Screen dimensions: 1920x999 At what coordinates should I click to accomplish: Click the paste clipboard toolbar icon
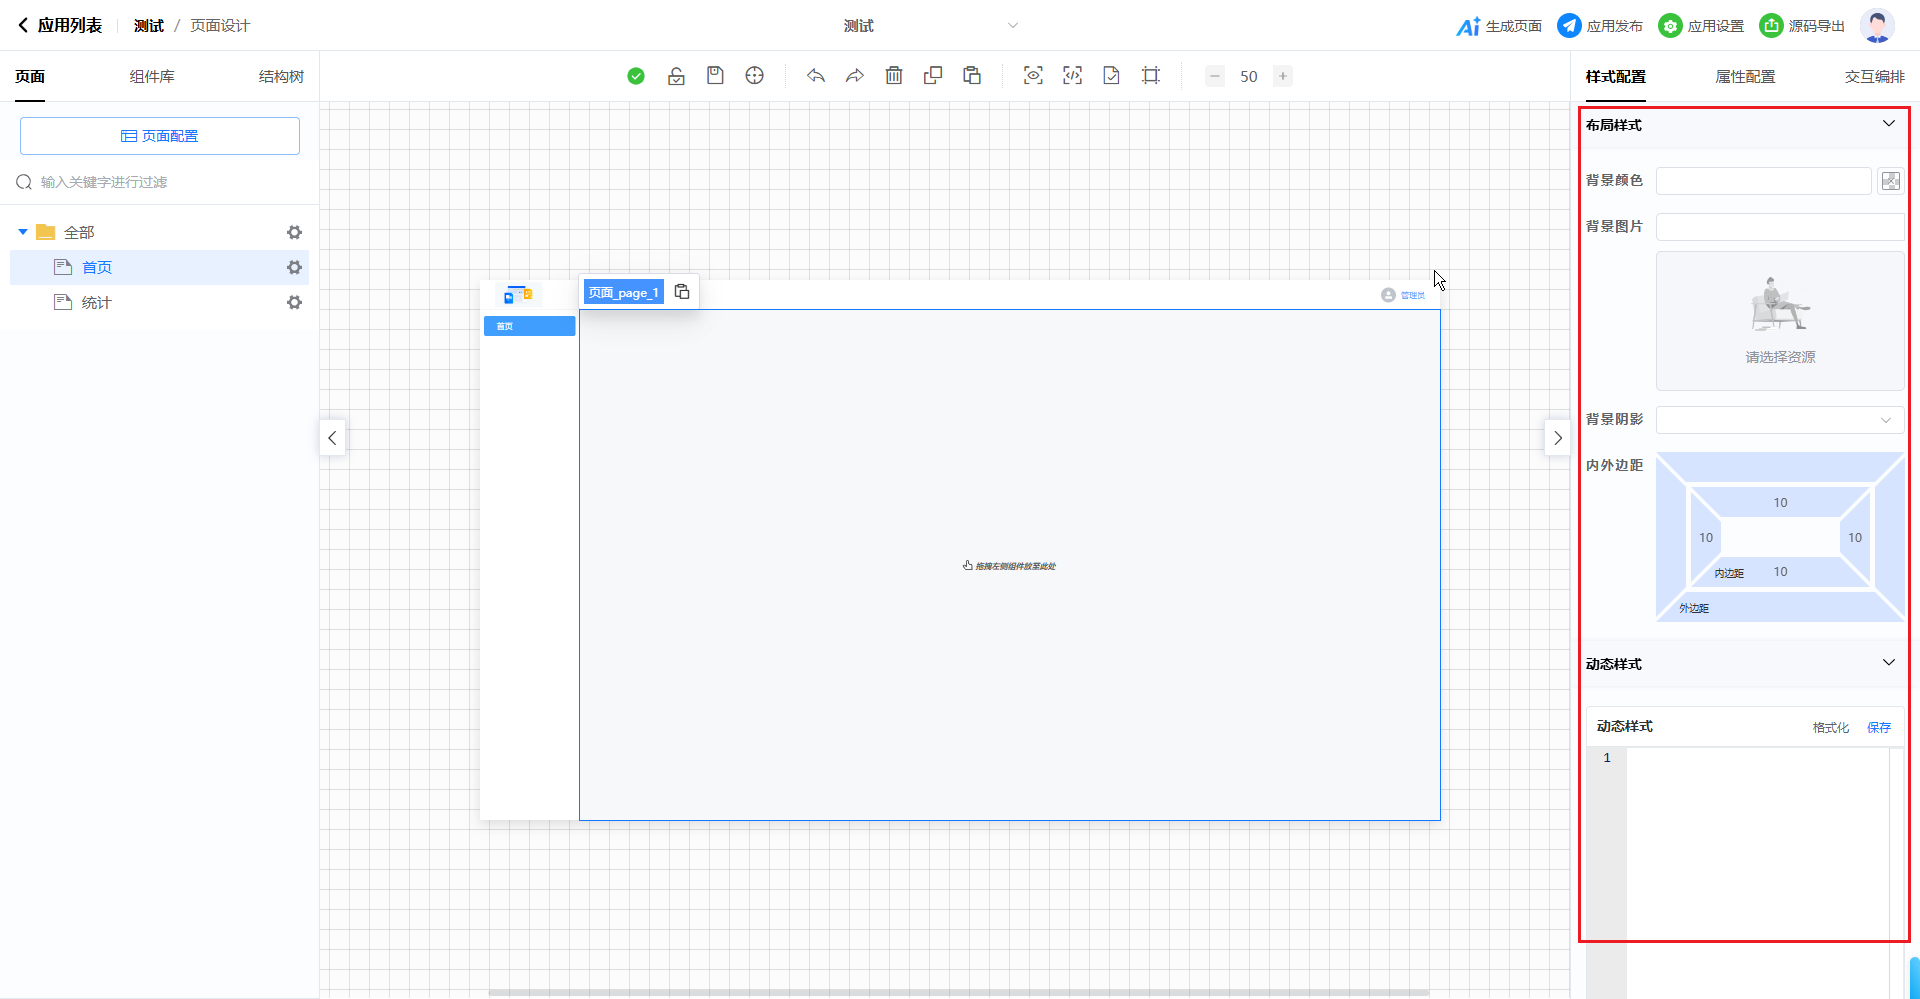point(972,76)
